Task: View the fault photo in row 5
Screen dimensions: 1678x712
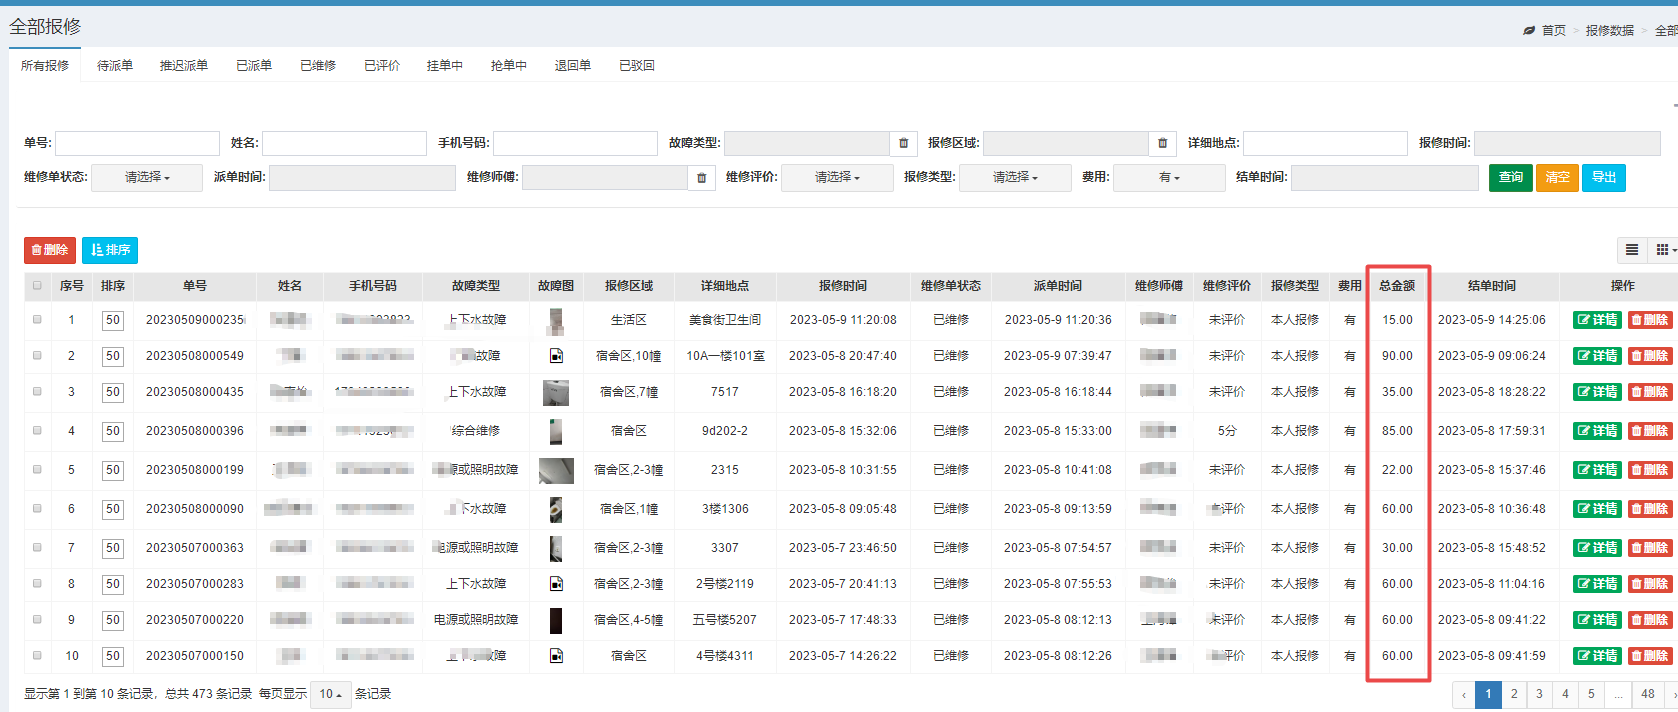Action: [x=556, y=470]
